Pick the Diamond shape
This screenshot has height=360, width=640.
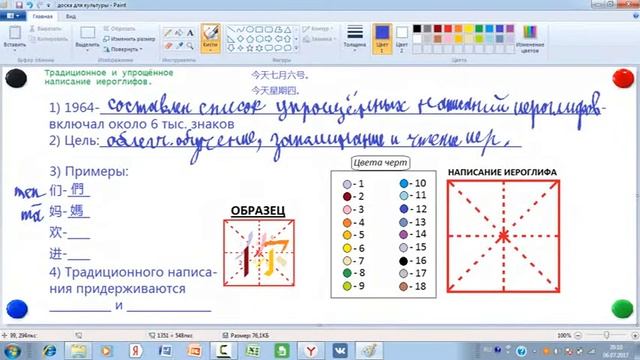tap(240, 39)
